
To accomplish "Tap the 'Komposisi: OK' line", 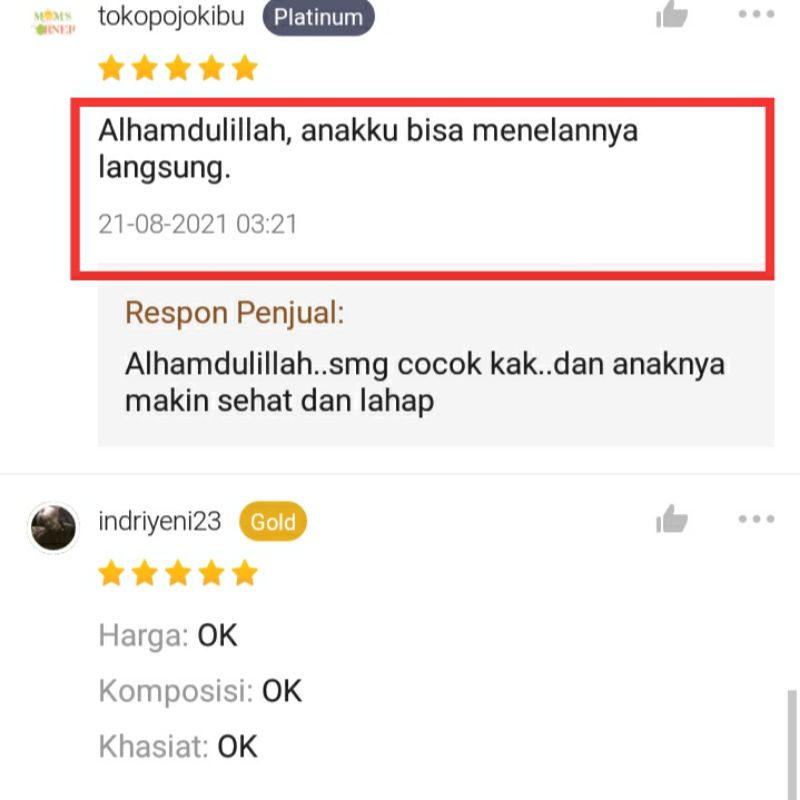I will (200, 691).
